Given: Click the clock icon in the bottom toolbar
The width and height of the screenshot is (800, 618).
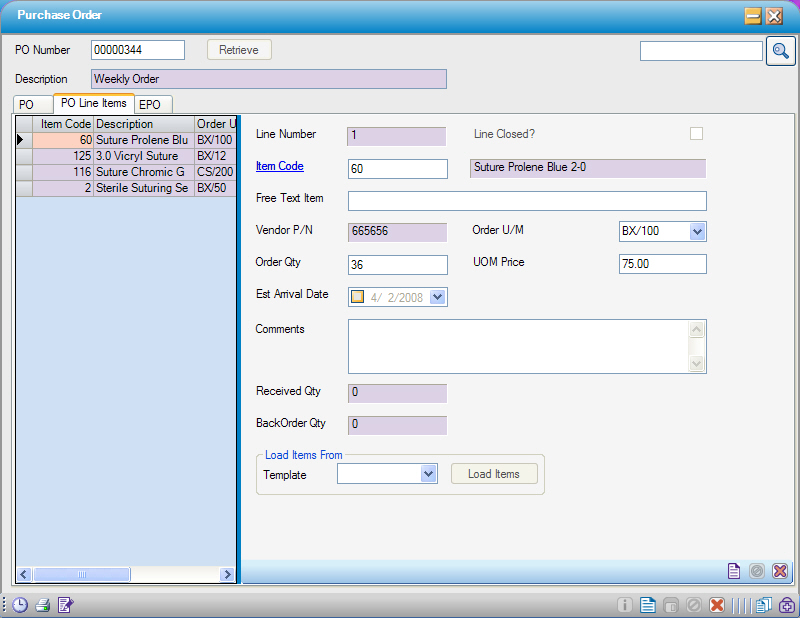Looking at the screenshot, I should point(19,605).
